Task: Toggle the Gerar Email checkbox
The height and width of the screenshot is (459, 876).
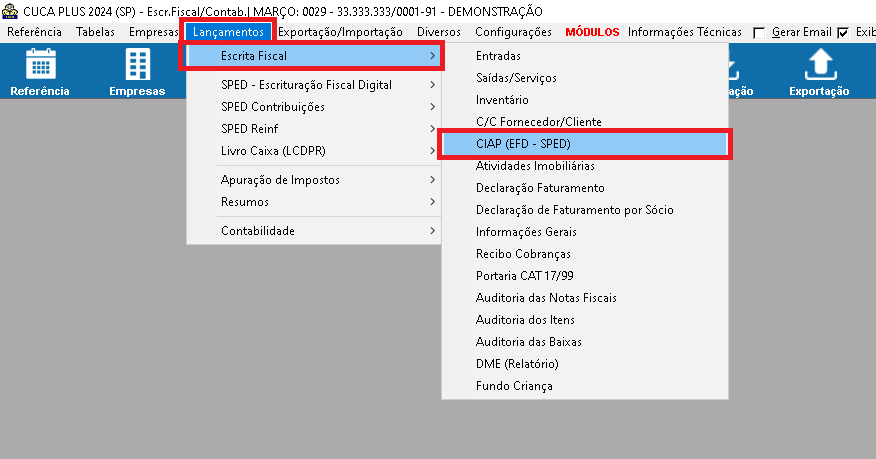Action: pos(759,33)
